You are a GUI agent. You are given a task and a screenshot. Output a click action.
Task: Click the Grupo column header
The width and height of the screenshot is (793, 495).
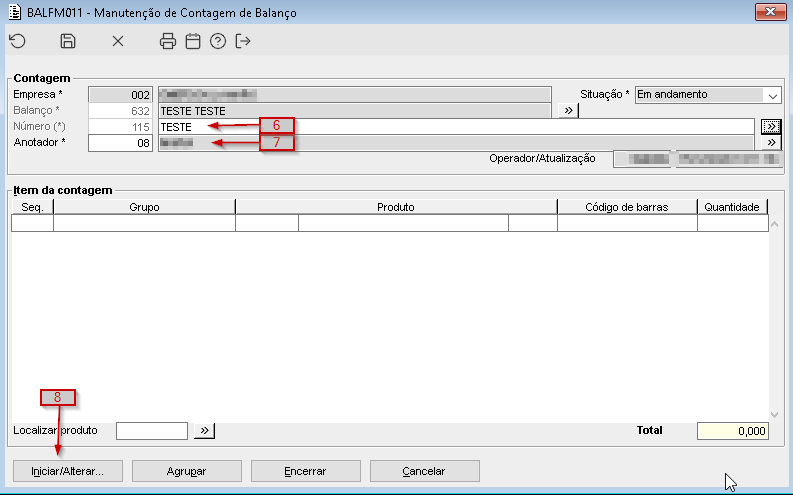click(x=144, y=207)
